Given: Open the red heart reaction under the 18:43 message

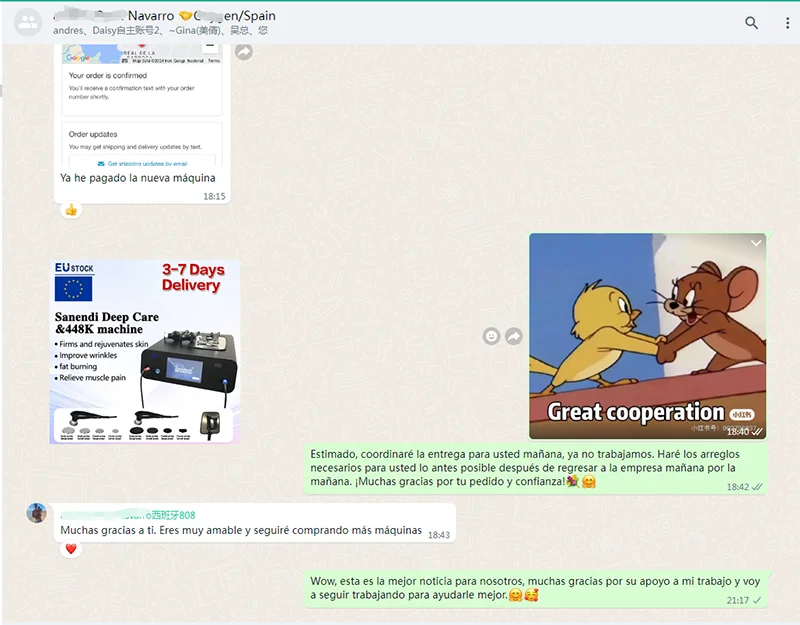Looking at the screenshot, I should 71,549.
